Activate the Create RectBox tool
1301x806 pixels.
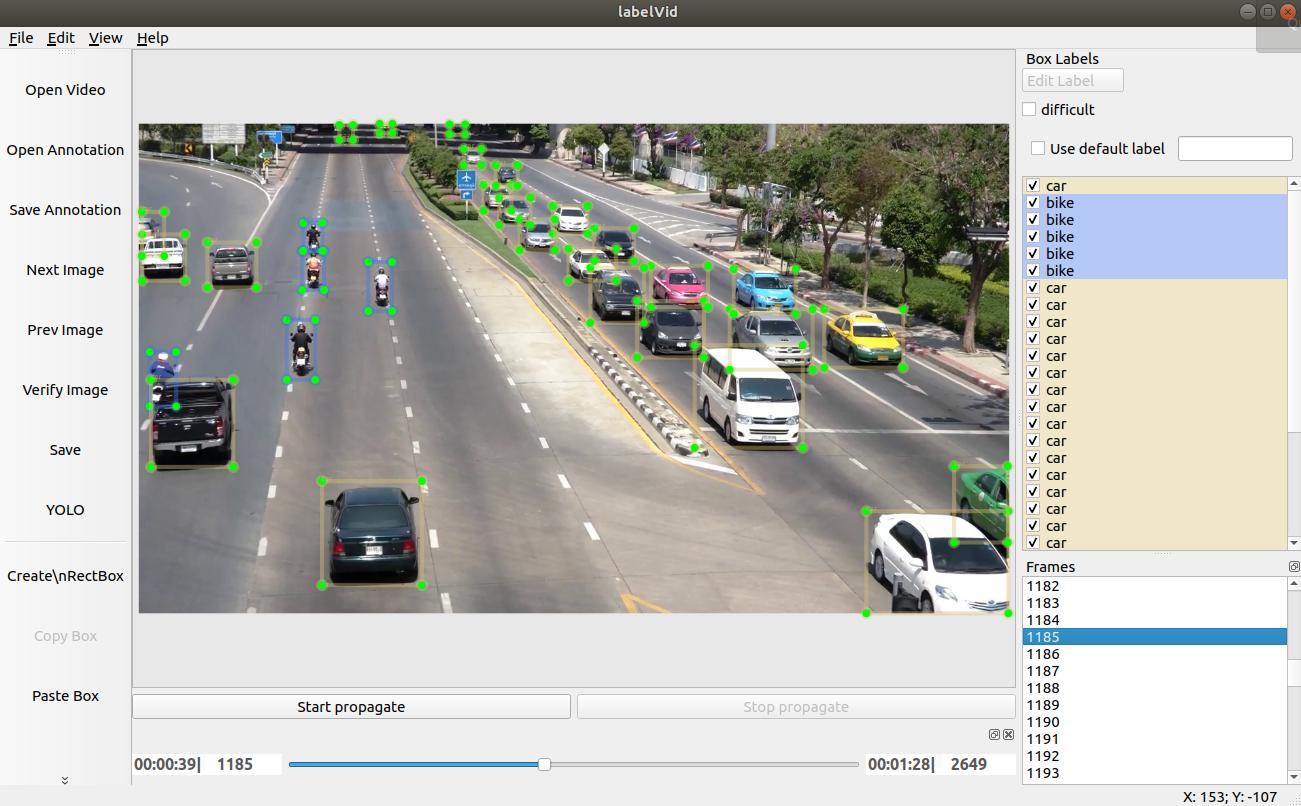(65, 576)
